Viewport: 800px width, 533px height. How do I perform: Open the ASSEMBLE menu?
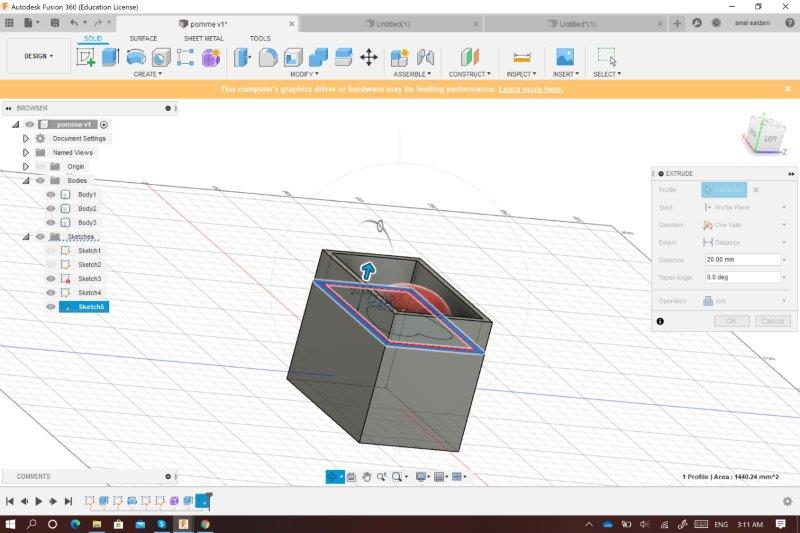[412, 74]
